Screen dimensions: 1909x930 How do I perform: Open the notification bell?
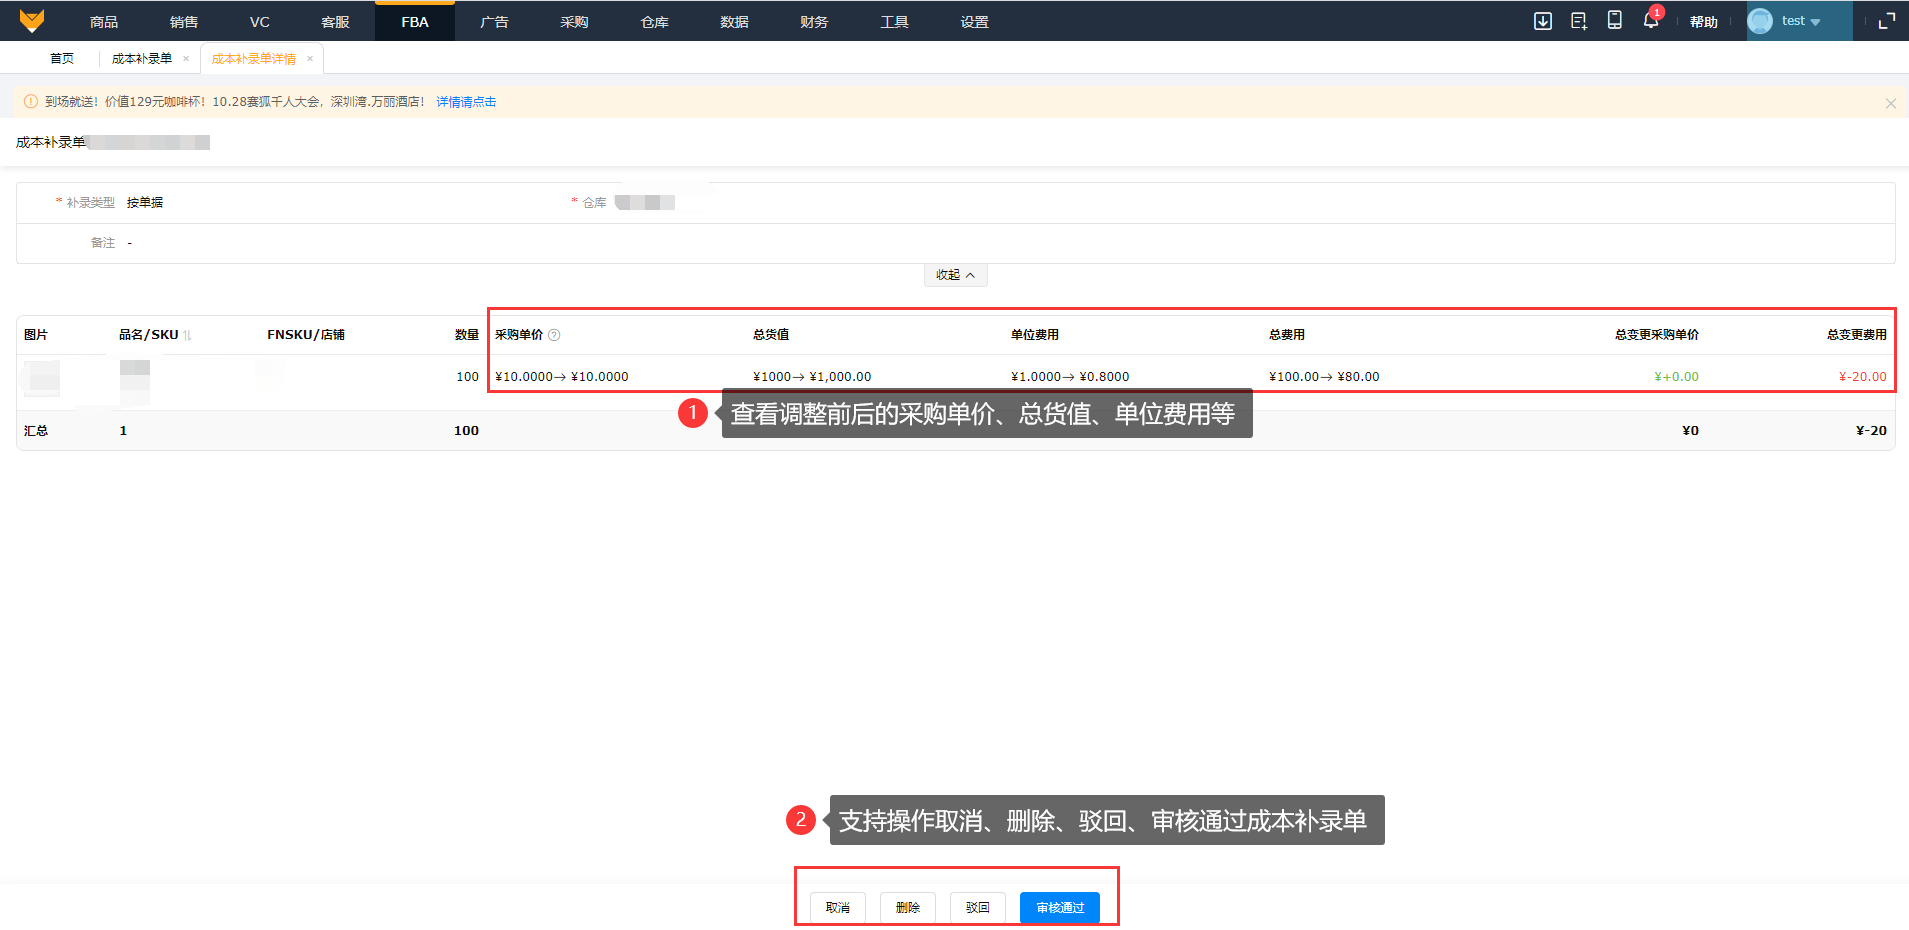pyautogui.click(x=1650, y=21)
